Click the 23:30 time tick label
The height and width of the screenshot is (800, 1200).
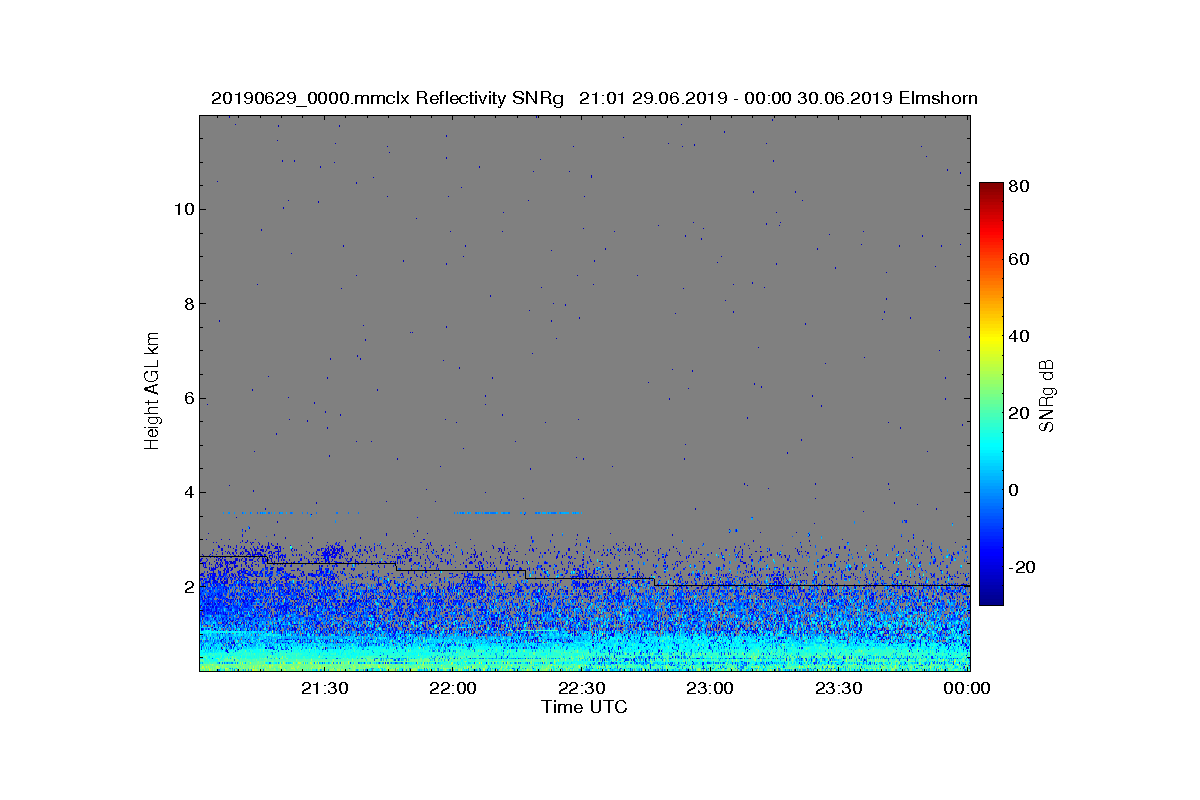tap(839, 688)
